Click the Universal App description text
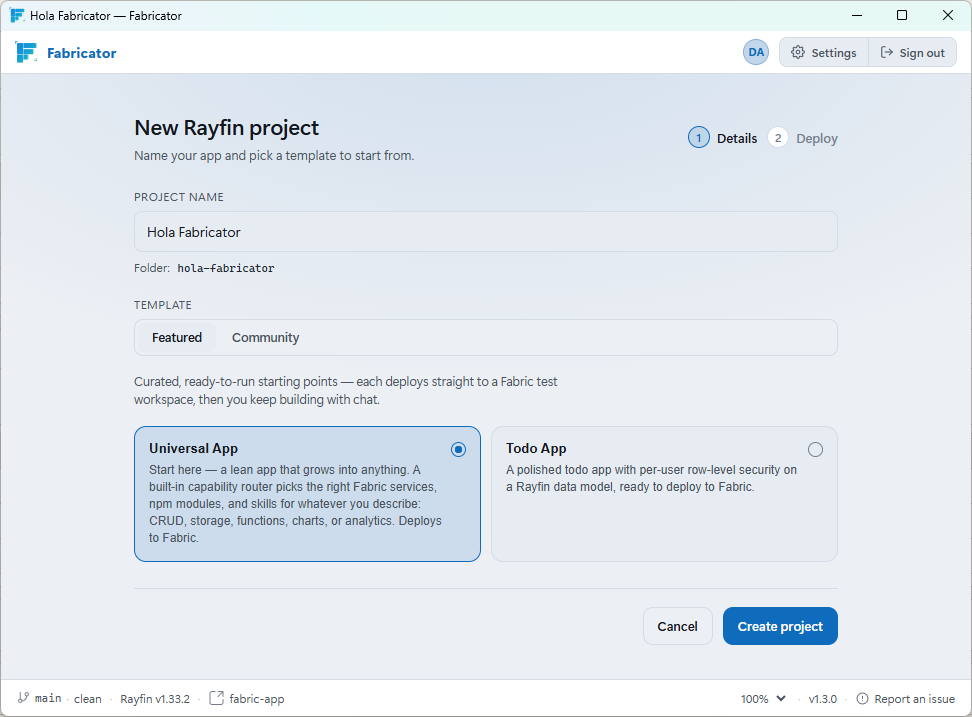Viewport: 972px width, 717px height. pyautogui.click(x=296, y=504)
